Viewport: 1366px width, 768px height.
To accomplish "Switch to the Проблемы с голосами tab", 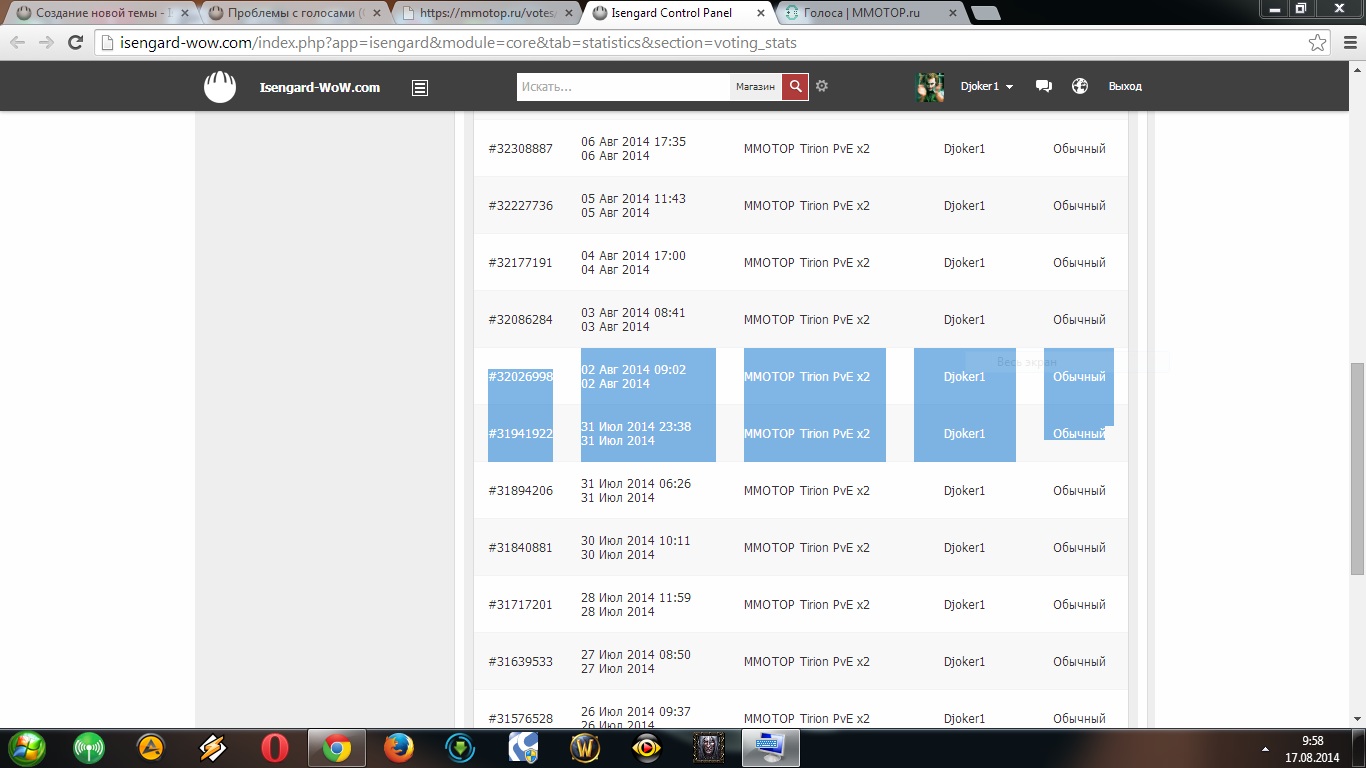I will pos(294,13).
